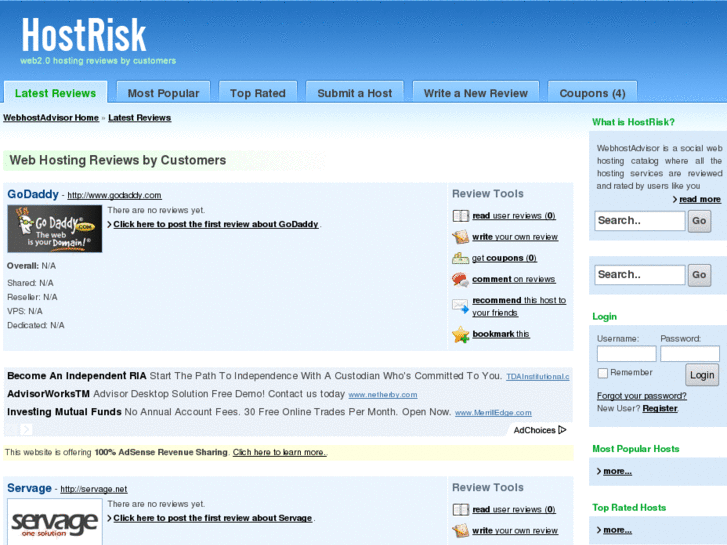
Task: Click AdvisorWorksTM ad title
Action: (48, 394)
